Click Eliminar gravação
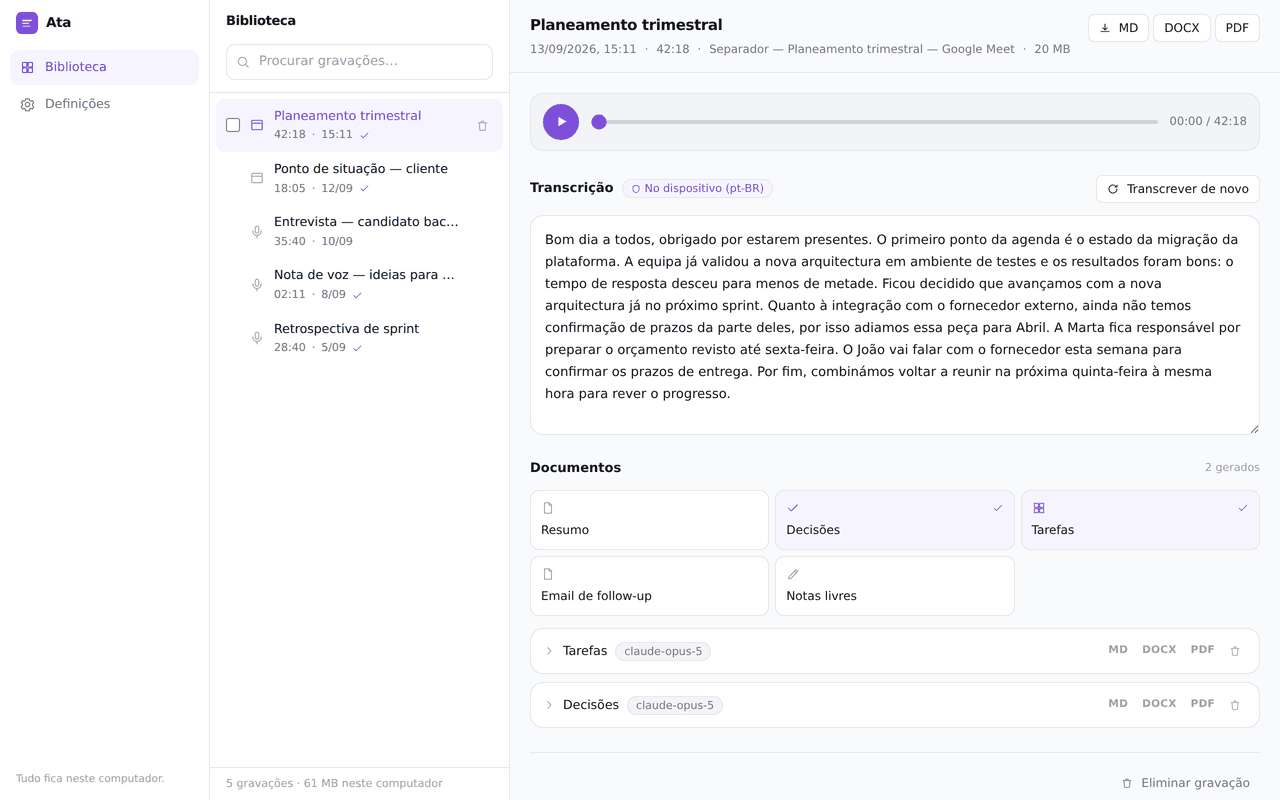Image resolution: width=1280 pixels, height=800 pixels. tap(1185, 783)
